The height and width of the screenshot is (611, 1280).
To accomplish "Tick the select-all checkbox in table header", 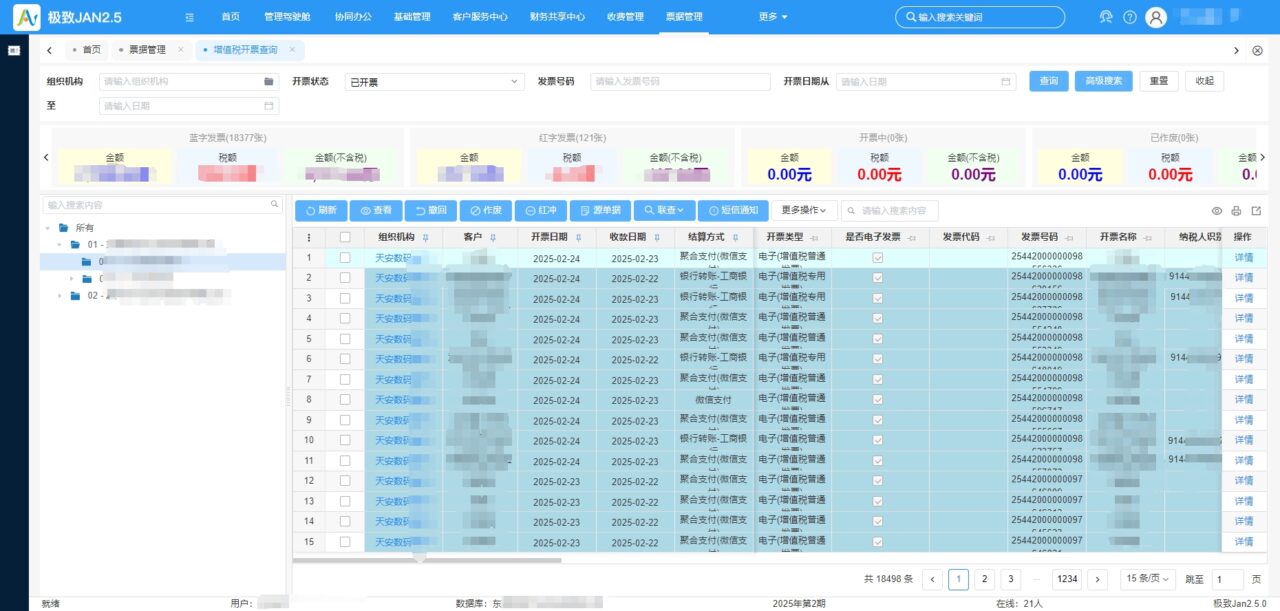I will pos(345,237).
